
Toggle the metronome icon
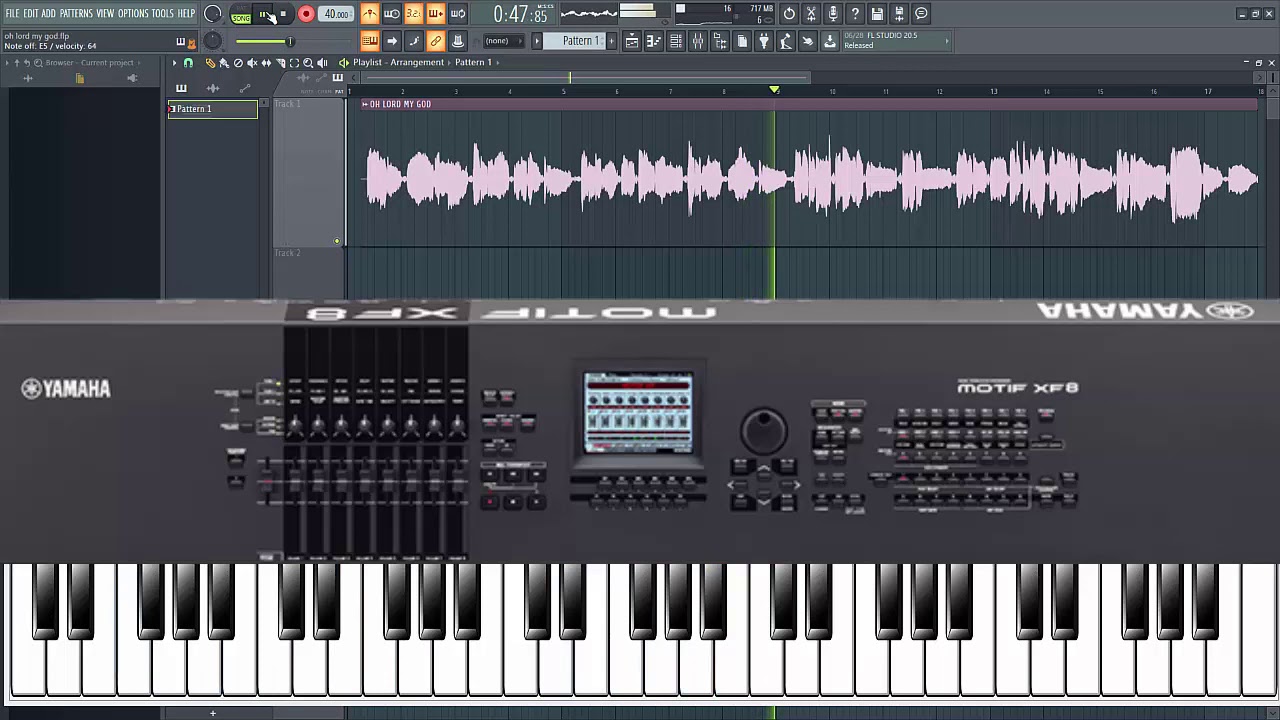click(370, 14)
